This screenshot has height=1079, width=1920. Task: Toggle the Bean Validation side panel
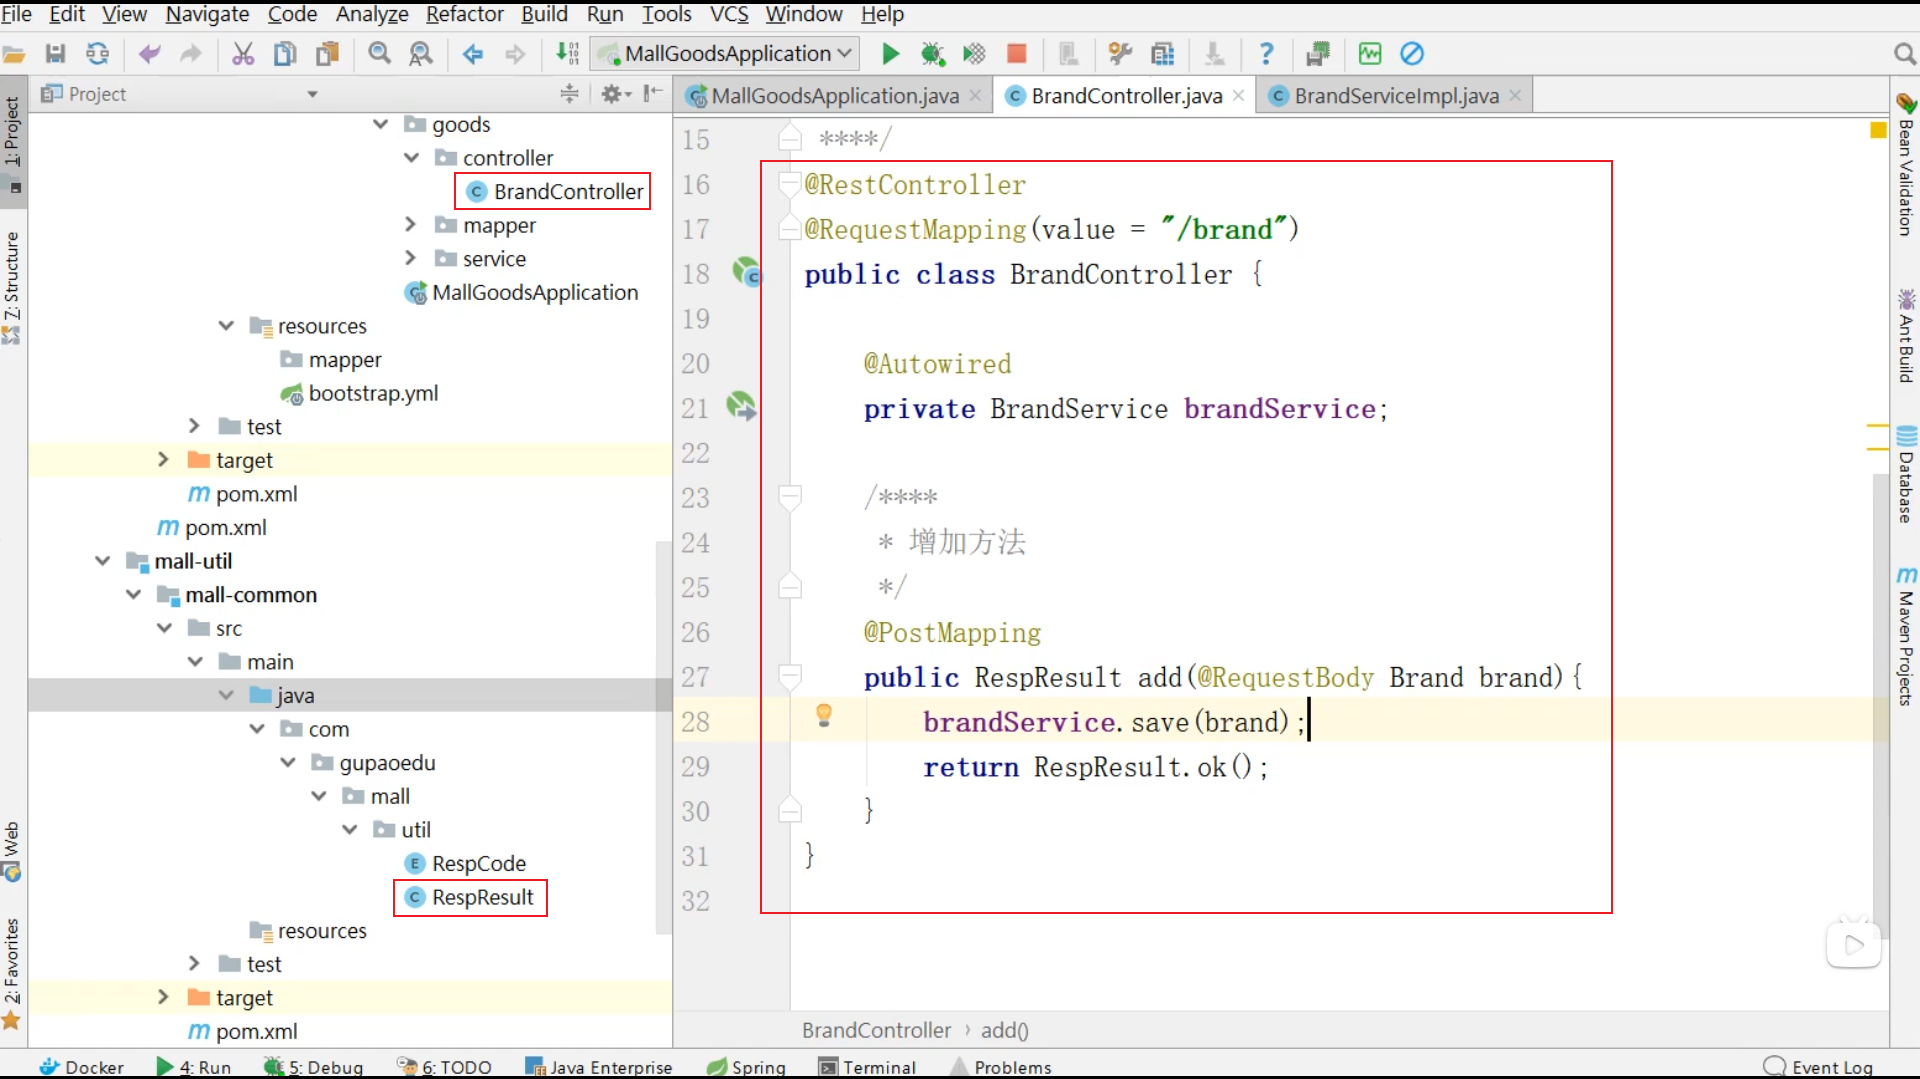pos(1906,166)
